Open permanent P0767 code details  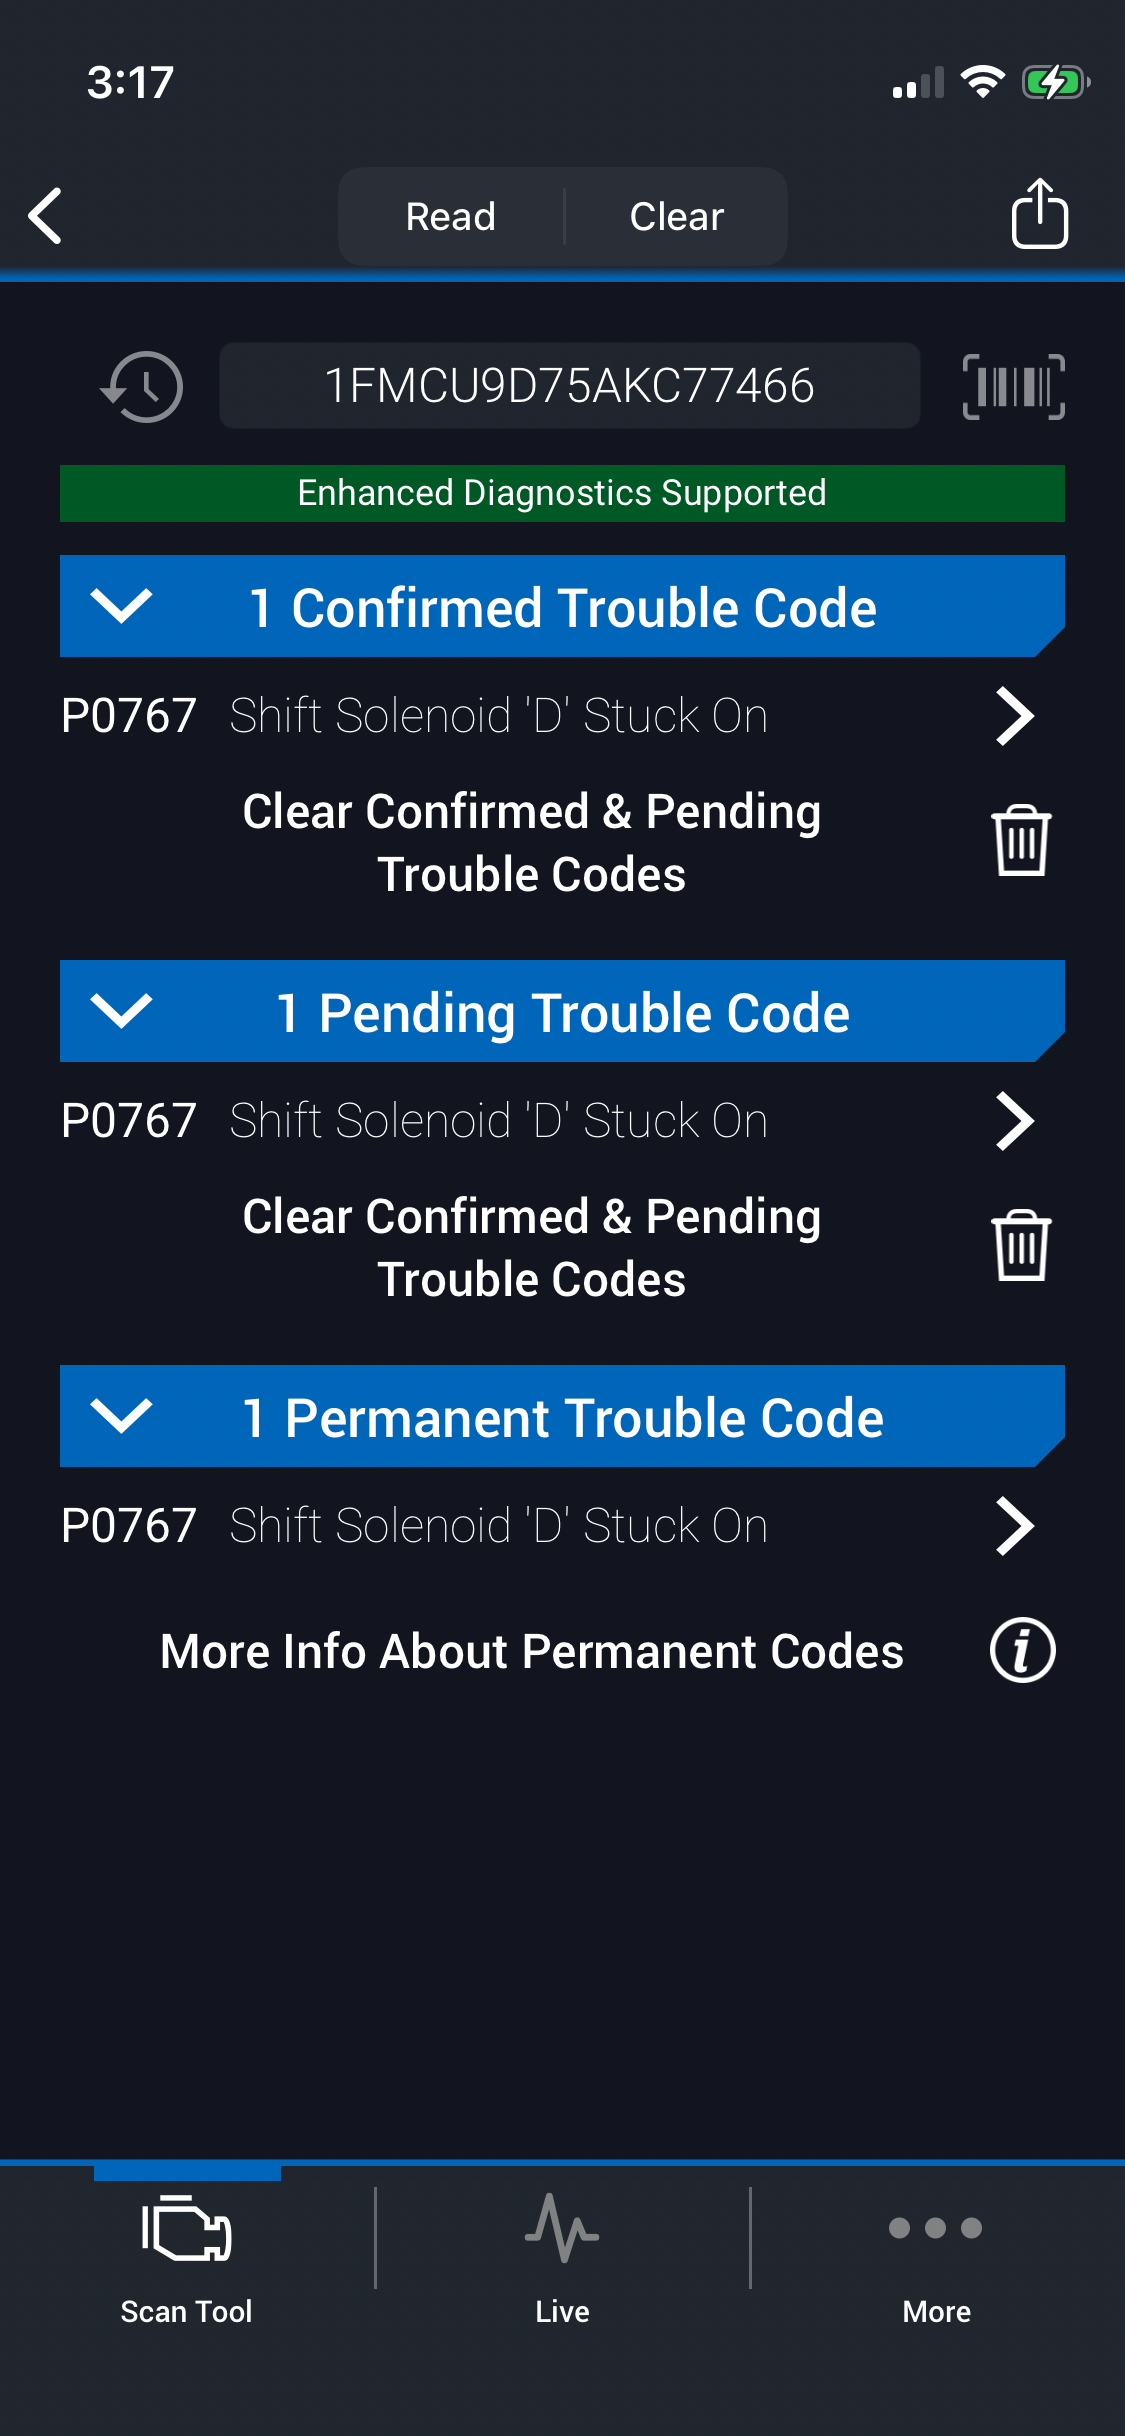(548, 1526)
